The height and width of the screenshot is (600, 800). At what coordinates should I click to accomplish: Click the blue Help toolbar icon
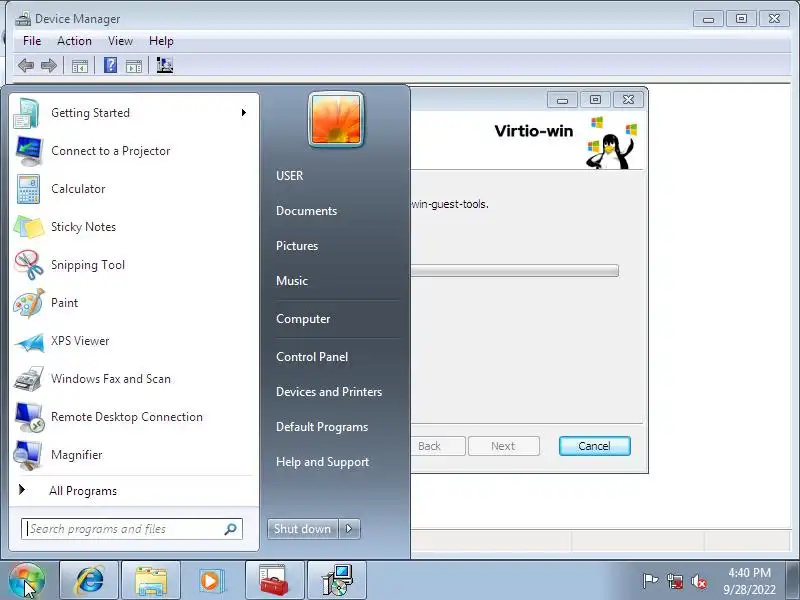tap(111, 65)
